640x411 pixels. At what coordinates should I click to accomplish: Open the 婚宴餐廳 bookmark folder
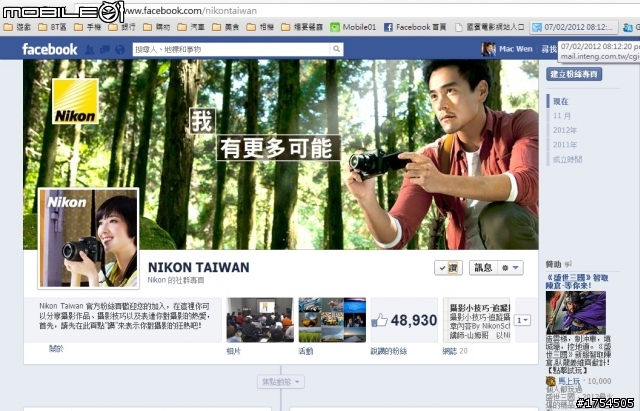coord(302,27)
